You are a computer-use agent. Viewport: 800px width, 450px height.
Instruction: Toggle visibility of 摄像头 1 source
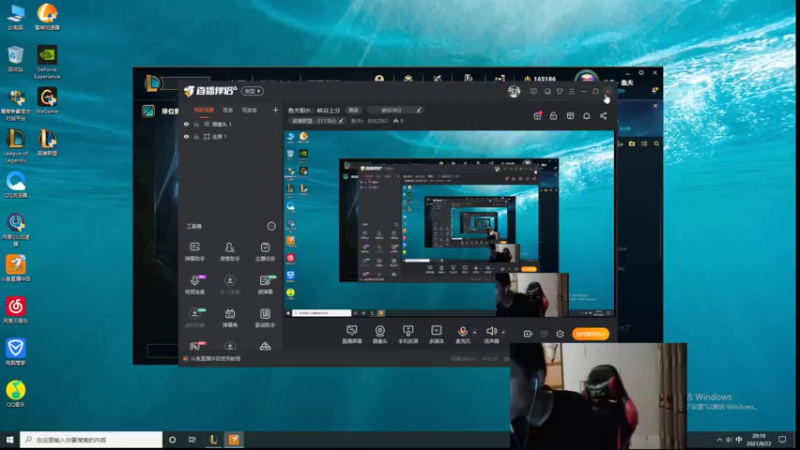tap(187, 124)
